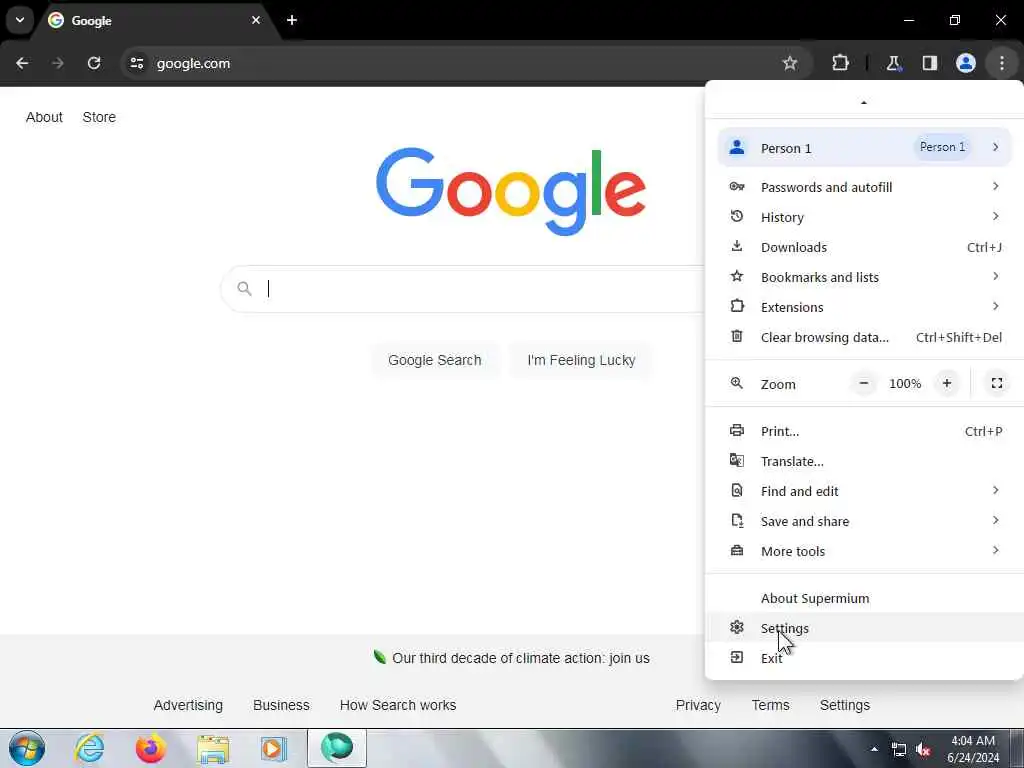
Task: Increase zoom with the plus button
Action: [x=947, y=383]
